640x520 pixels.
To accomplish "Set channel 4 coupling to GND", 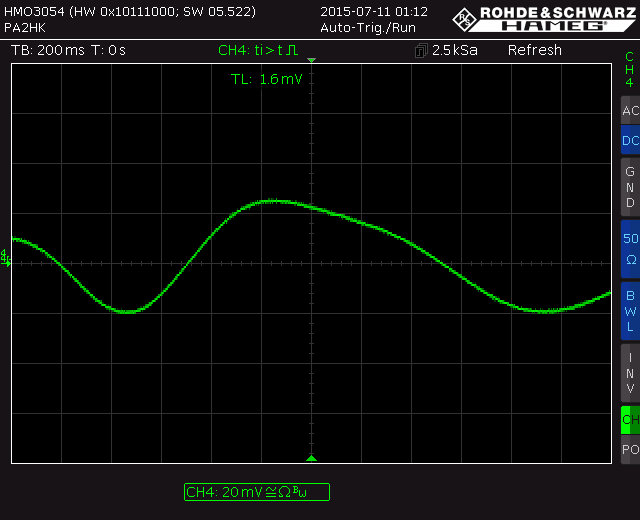I will (x=629, y=187).
